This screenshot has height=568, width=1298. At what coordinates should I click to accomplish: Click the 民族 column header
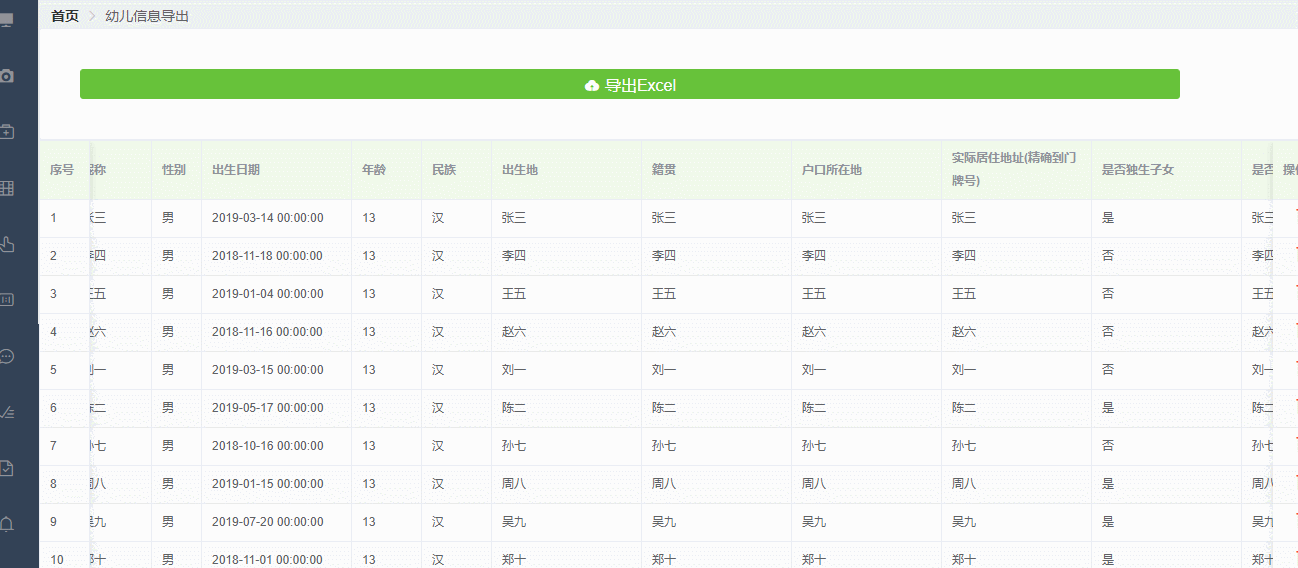click(x=444, y=170)
